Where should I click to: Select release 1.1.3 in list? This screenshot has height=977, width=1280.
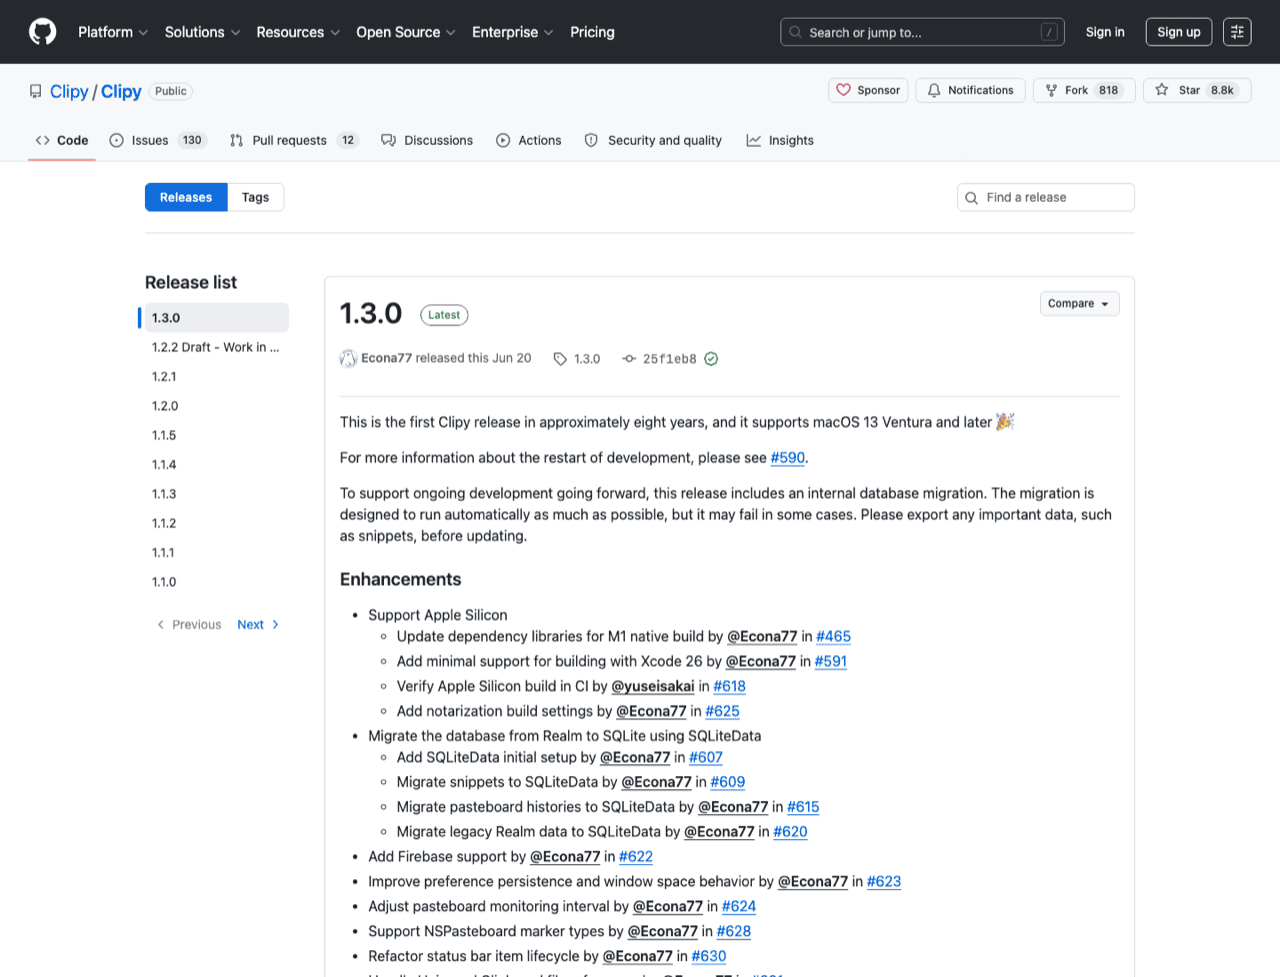click(217, 494)
